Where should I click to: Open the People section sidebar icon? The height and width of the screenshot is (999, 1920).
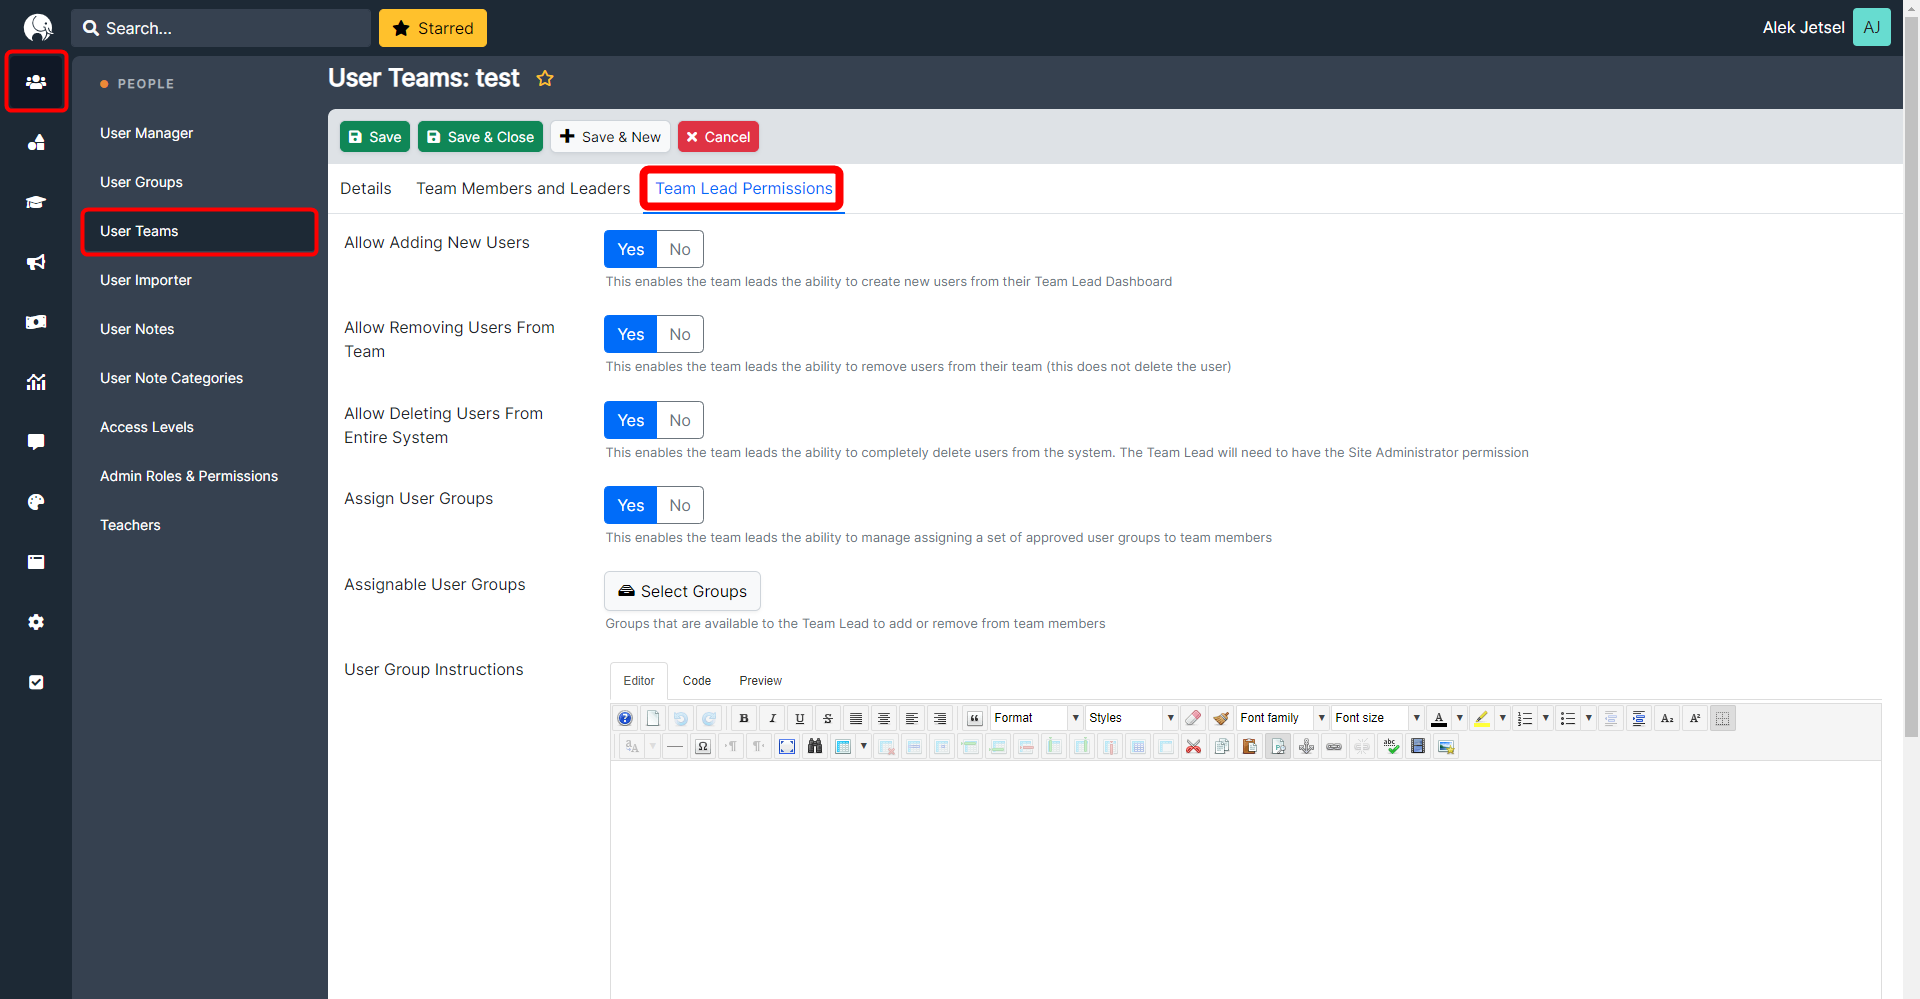pos(36,82)
